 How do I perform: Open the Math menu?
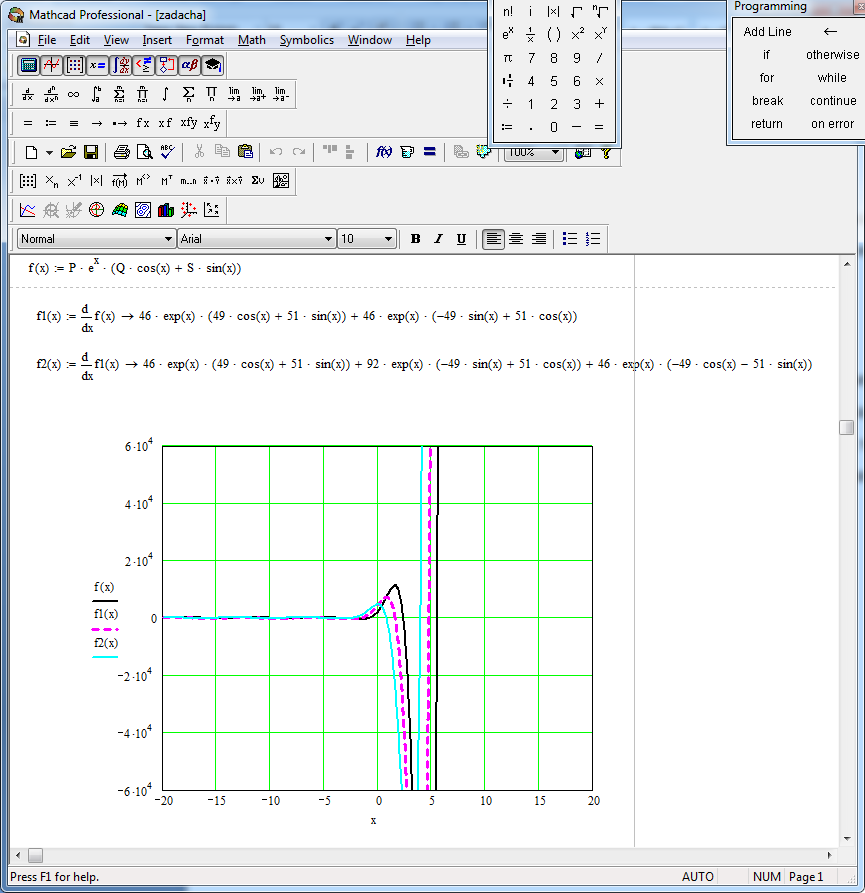252,40
